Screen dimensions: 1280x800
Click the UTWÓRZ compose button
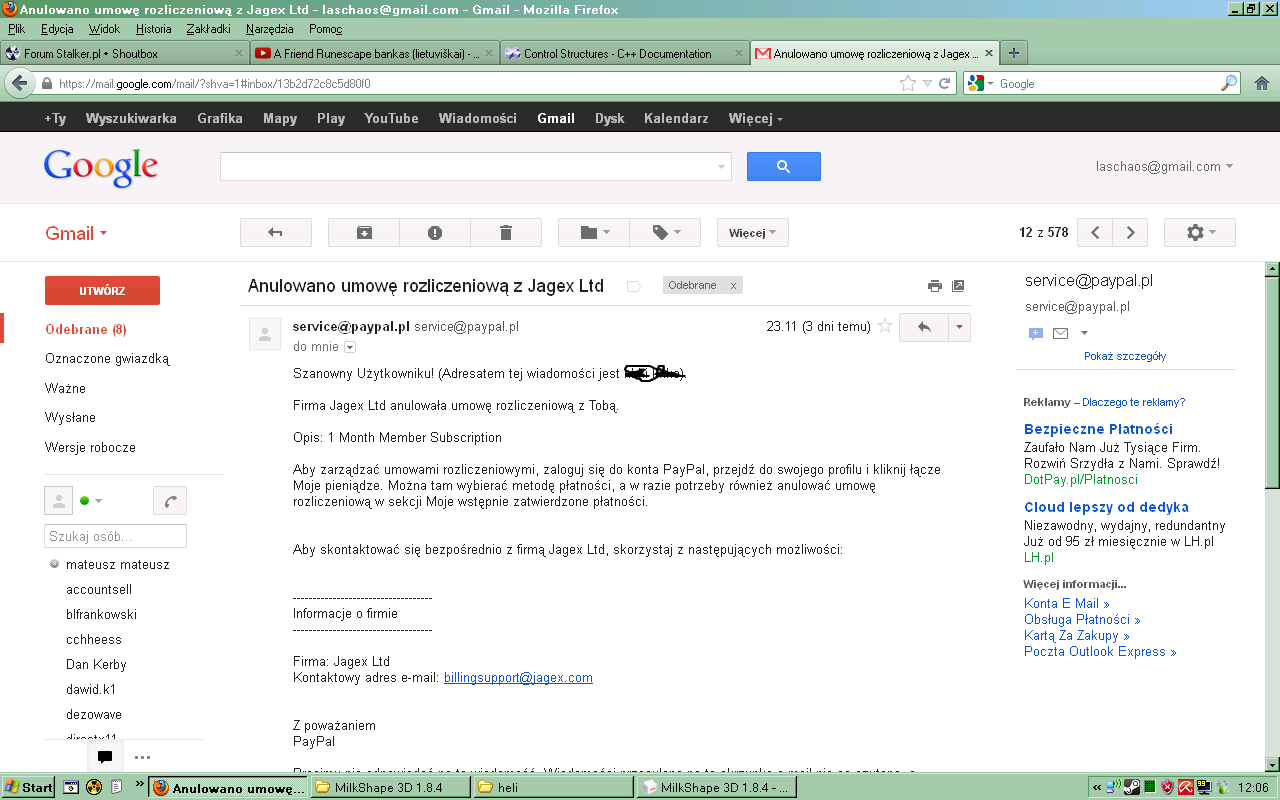[x=102, y=291]
